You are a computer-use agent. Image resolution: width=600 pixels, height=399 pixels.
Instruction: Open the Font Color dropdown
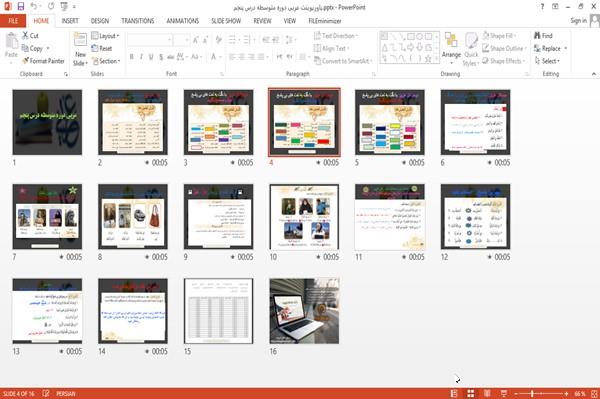pos(220,57)
